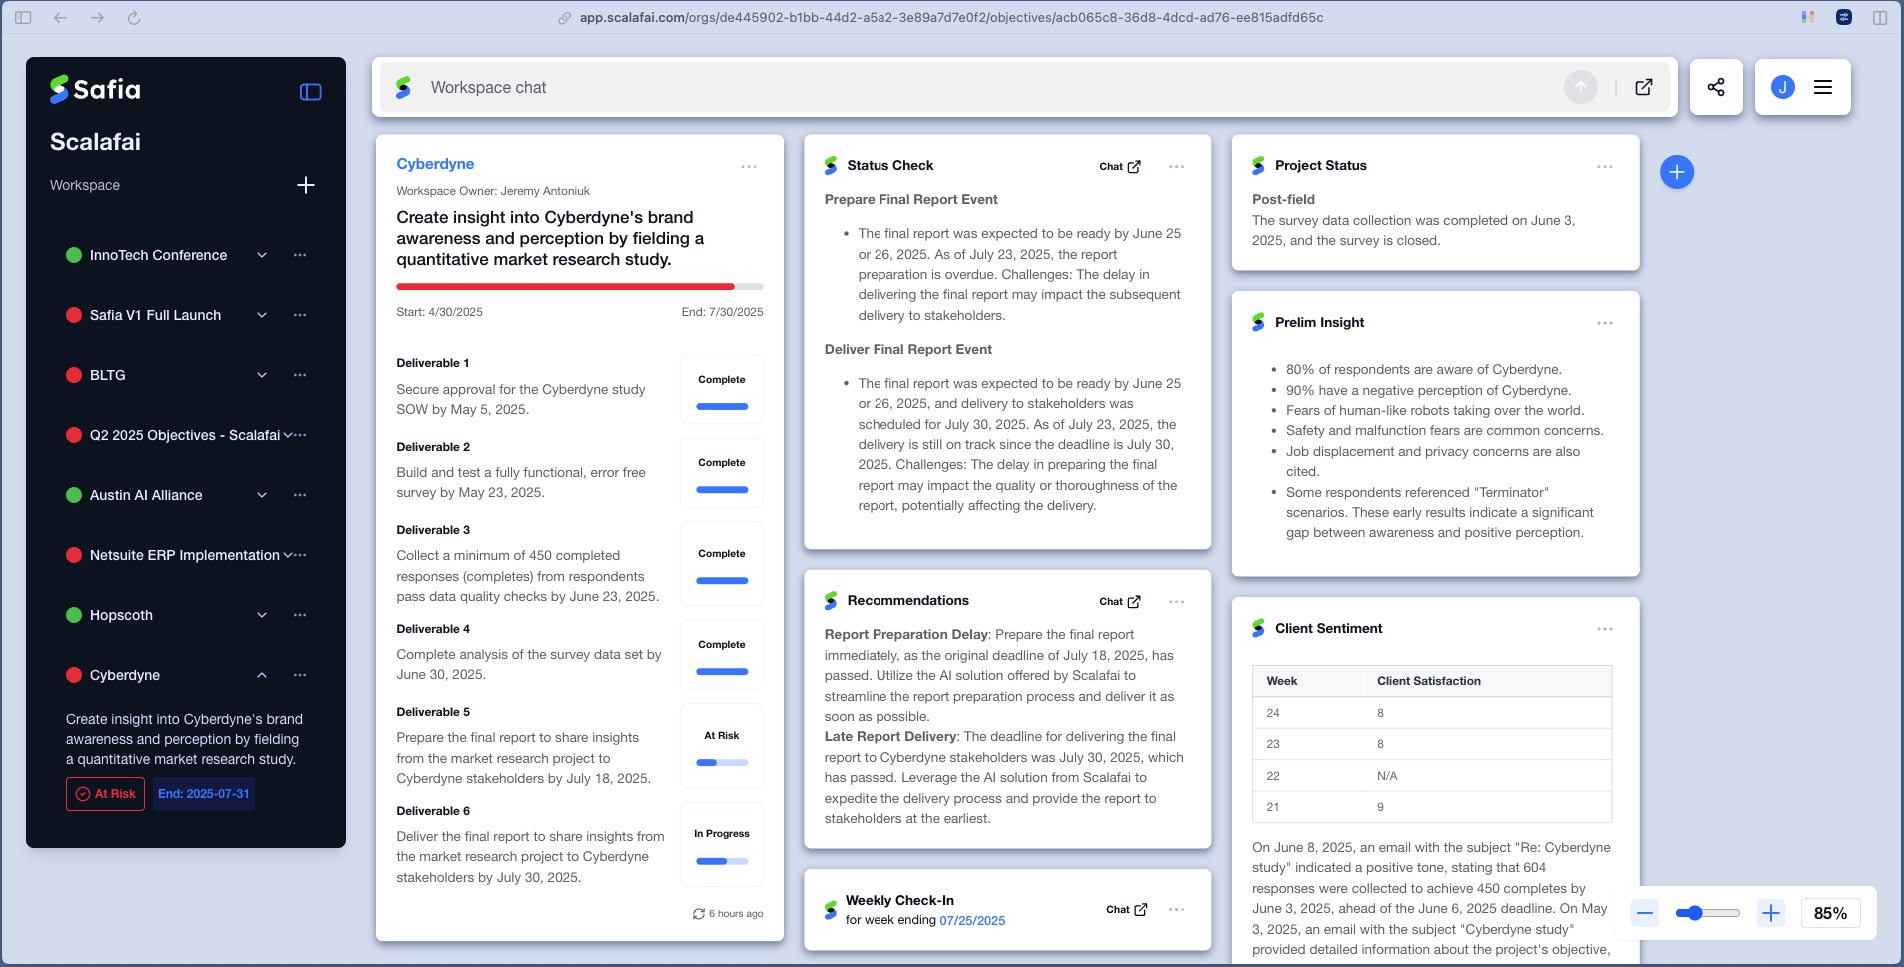Image resolution: width=1904 pixels, height=967 pixels.
Task: Click the 07/25/2025 week ending date
Action: point(972,921)
